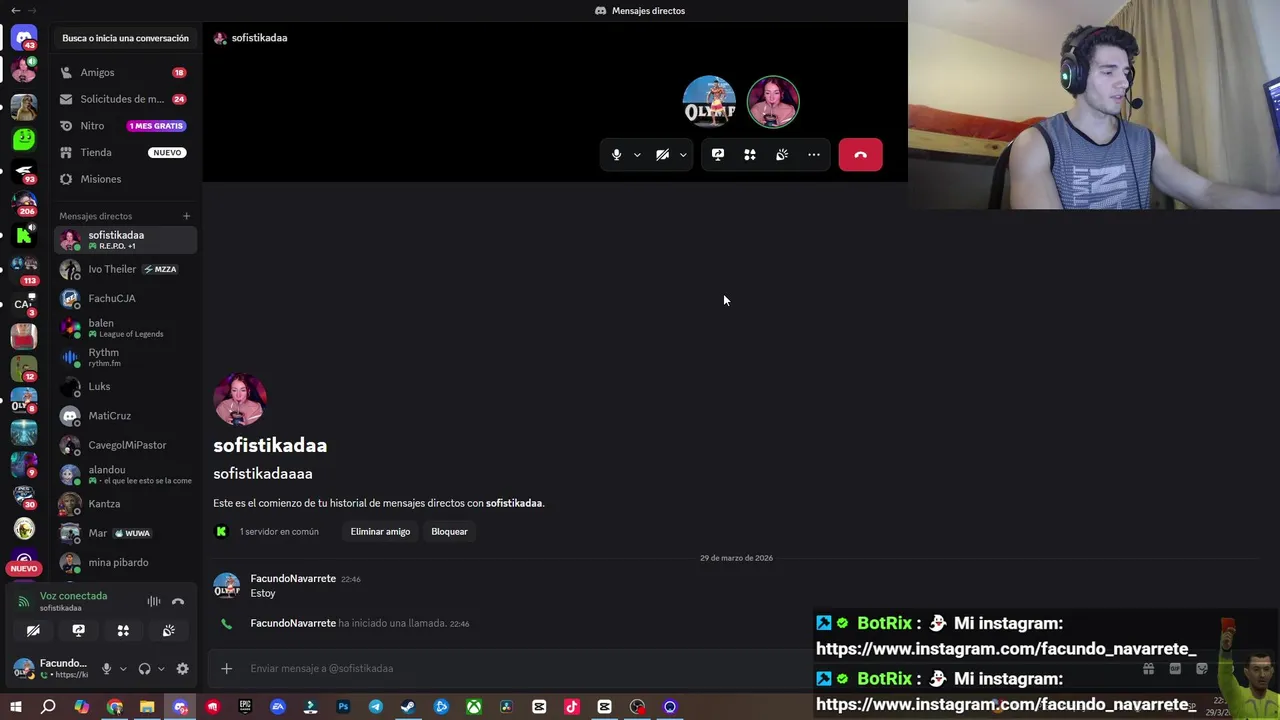Click message attachment plus button
1280x720 pixels.
227,668
